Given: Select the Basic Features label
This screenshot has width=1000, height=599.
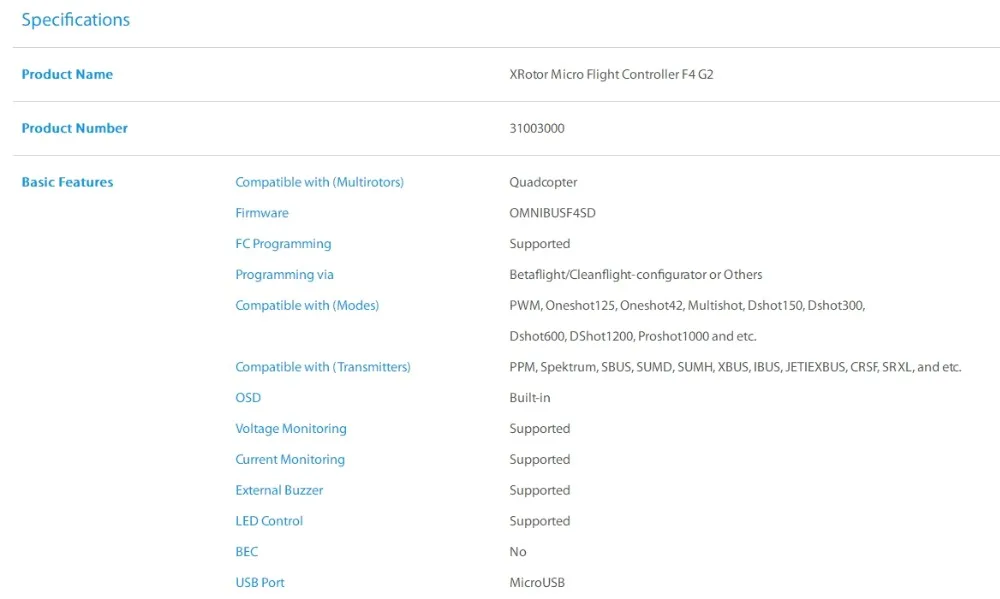Looking at the screenshot, I should (x=67, y=182).
